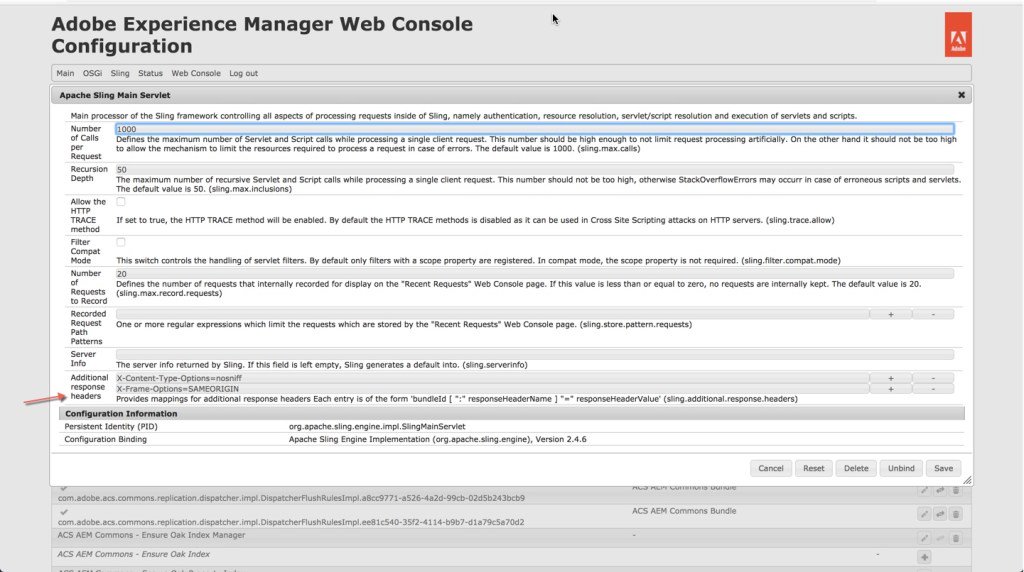Image resolution: width=1024 pixels, height=572 pixels.
Task: Remove the X-Frame-Options=SAMEORIGIN header entry
Action: (933, 389)
